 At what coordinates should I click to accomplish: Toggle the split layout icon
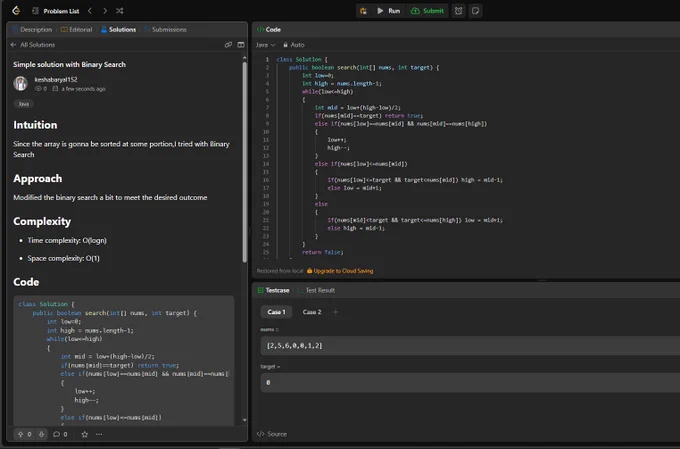tap(241, 45)
